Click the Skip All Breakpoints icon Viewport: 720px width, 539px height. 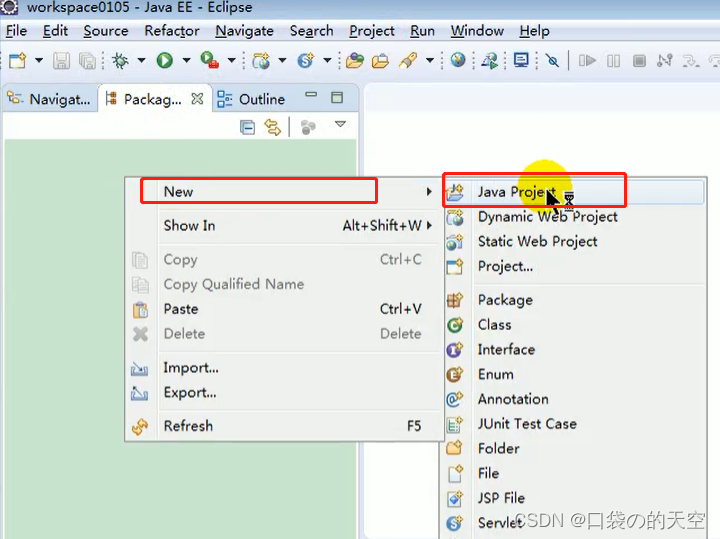[x=552, y=61]
